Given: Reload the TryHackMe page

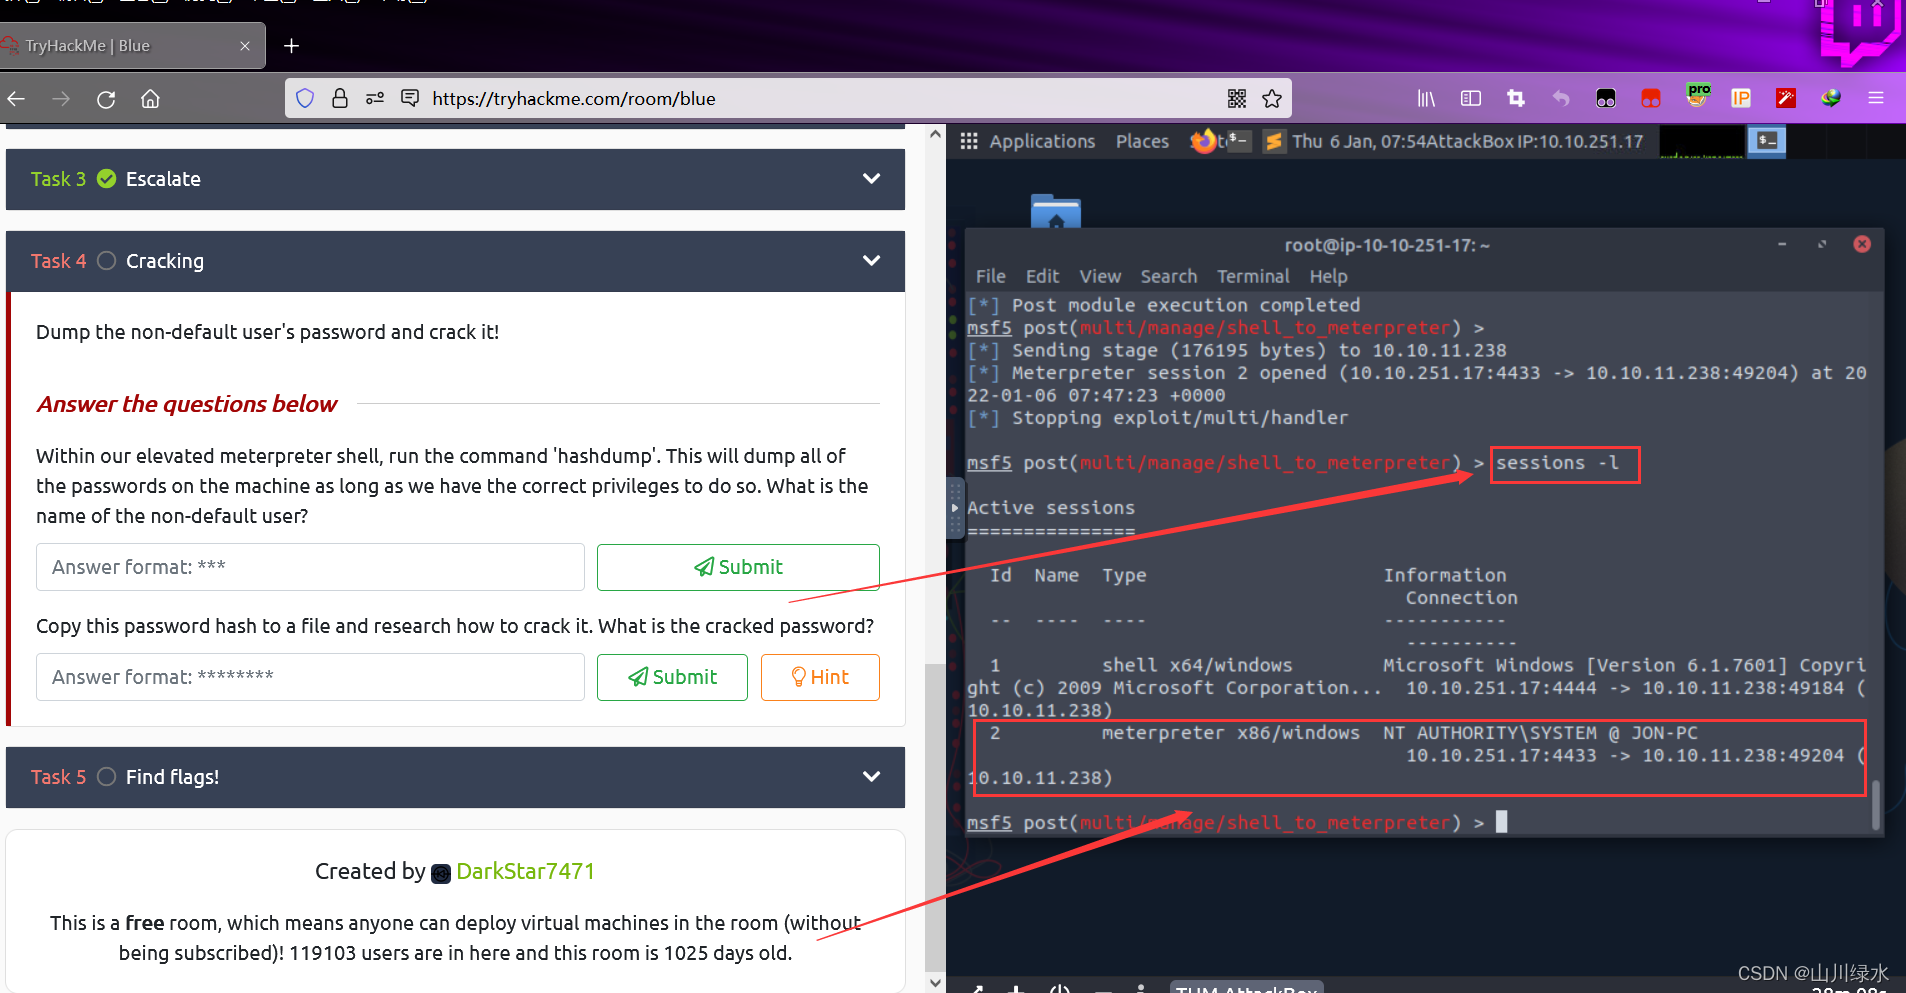Looking at the screenshot, I should click(x=106, y=99).
